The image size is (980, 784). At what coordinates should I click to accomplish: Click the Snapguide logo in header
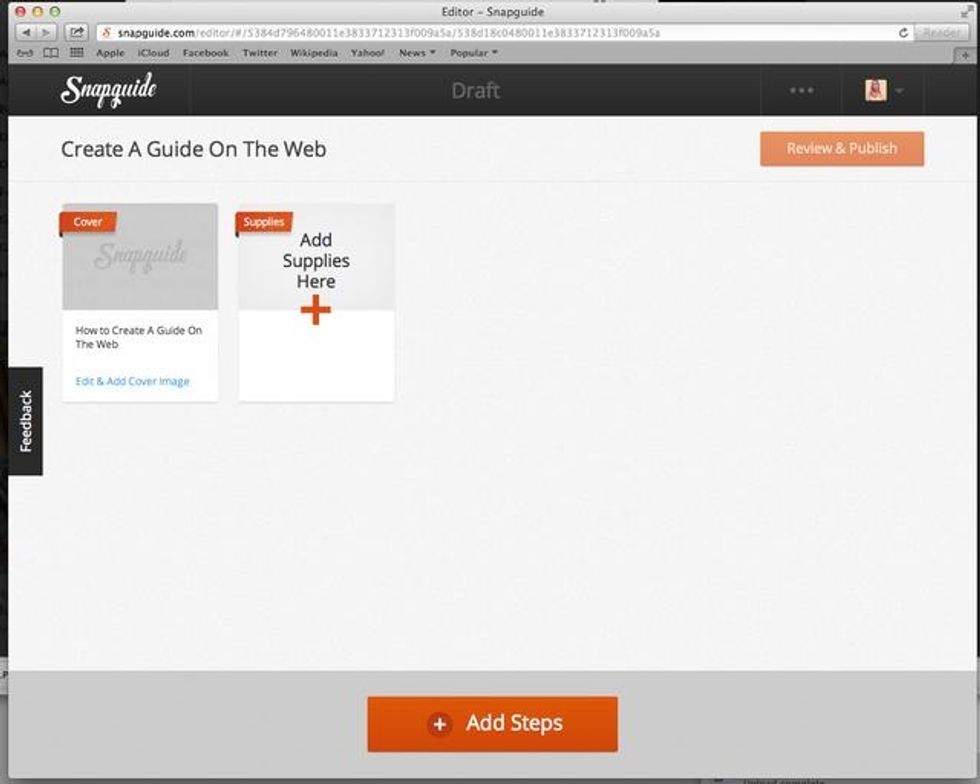pyautogui.click(x=109, y=90)
